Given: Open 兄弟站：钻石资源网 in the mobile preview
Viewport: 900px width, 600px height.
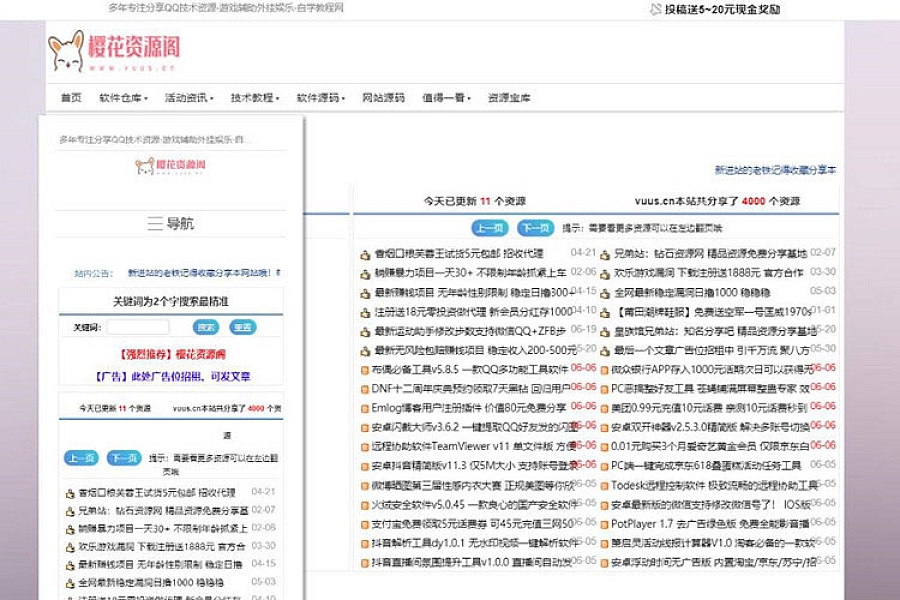Looking at the screenshot, I should click(163, 510).
